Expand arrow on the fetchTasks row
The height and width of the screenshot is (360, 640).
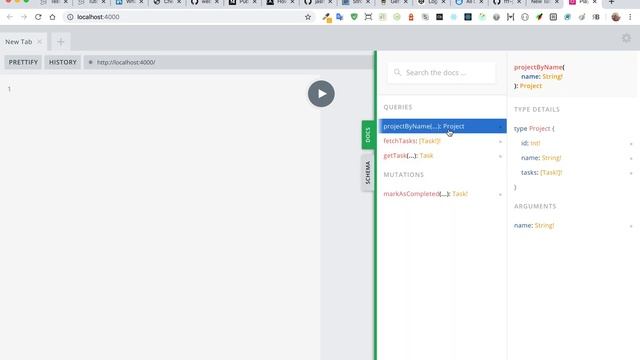pos(500,142)
